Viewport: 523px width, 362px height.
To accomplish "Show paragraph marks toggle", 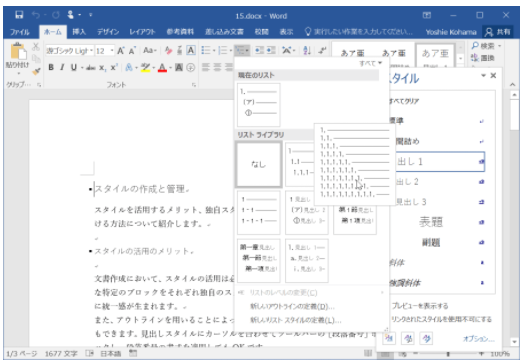I will point(322,50).
